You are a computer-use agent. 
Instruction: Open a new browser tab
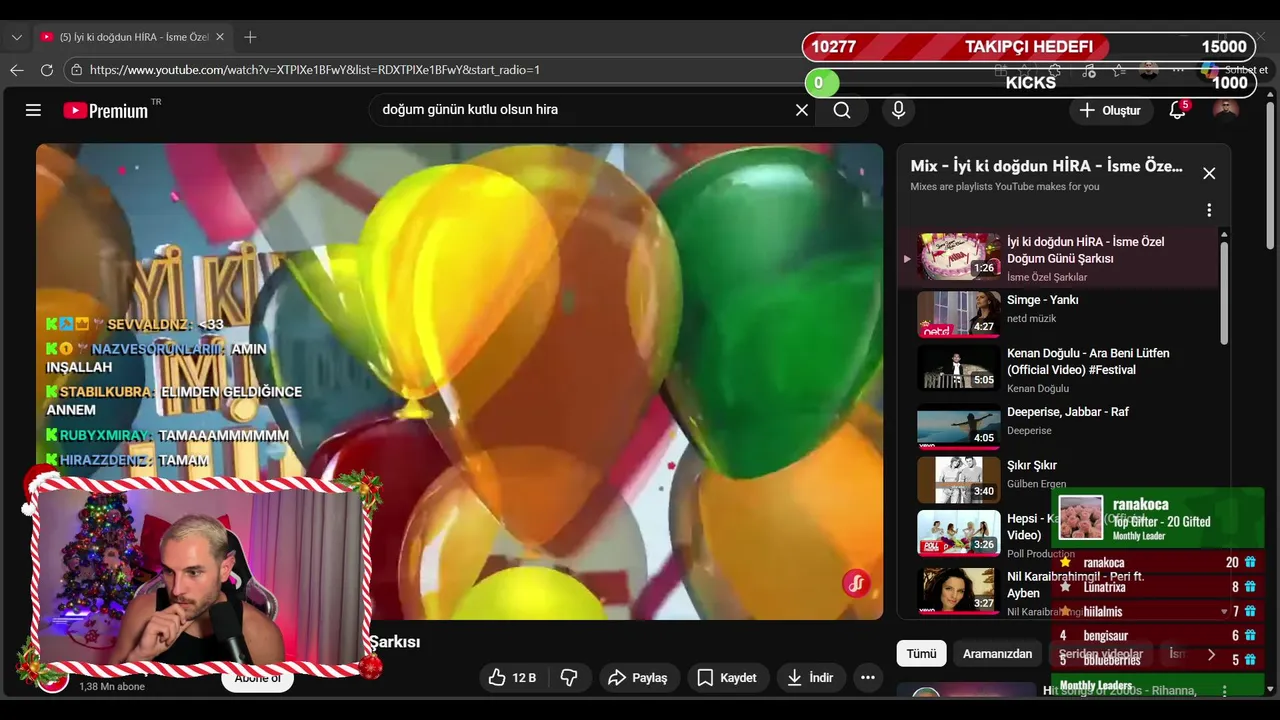(x=250, y=37)
